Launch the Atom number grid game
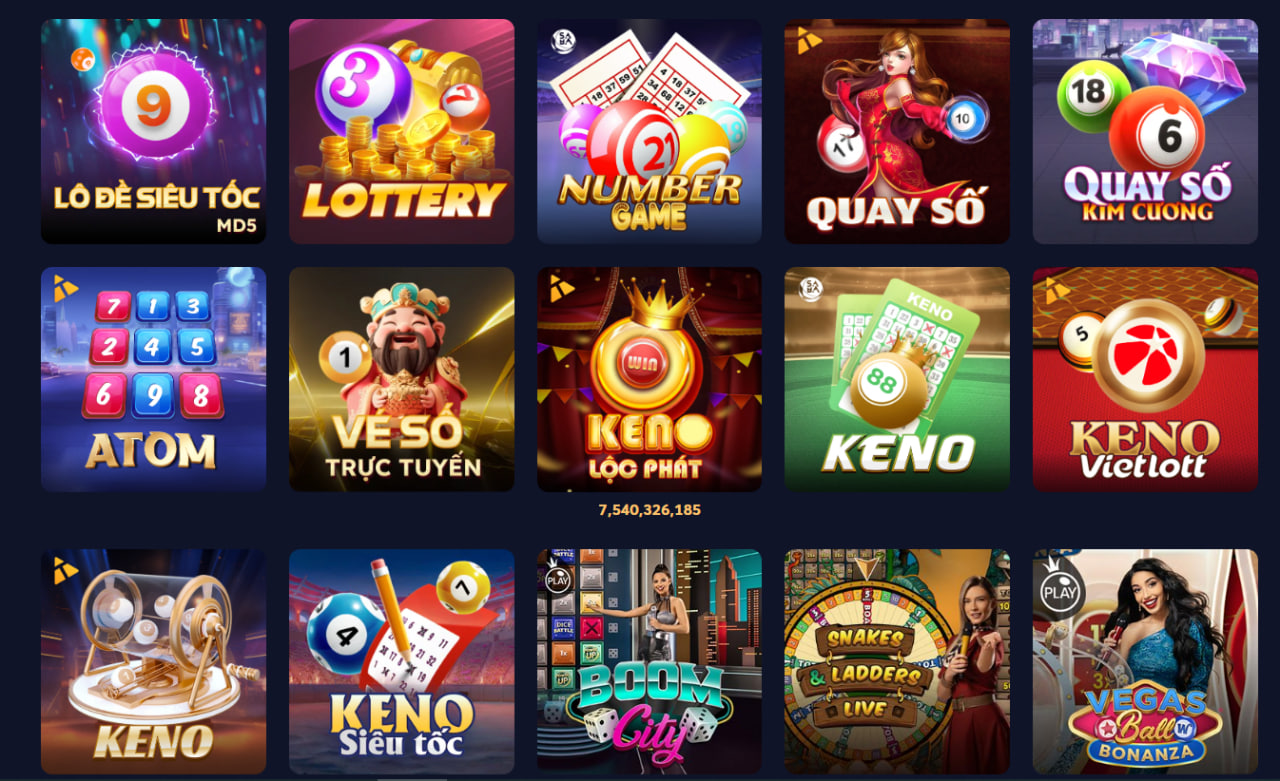The image size is (1280, 781). pyautogui.click(x=153, y=379)
